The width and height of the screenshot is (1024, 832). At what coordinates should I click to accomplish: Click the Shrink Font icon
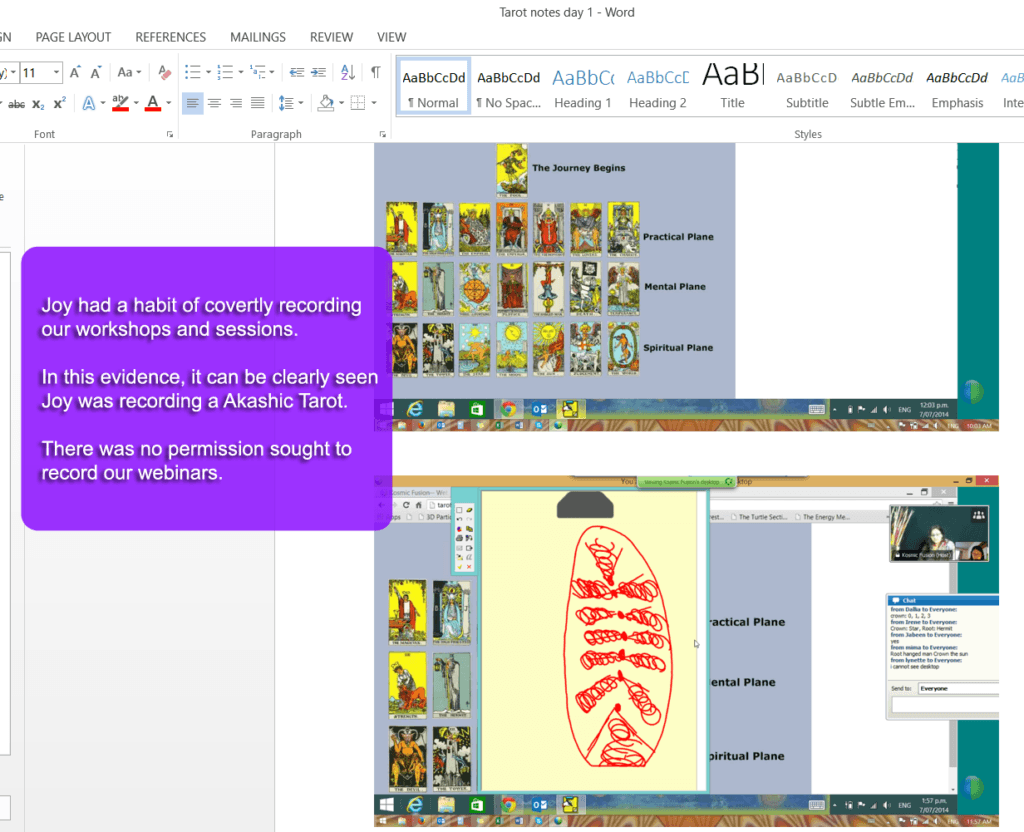pyautogui.click(x=96, y=72)
